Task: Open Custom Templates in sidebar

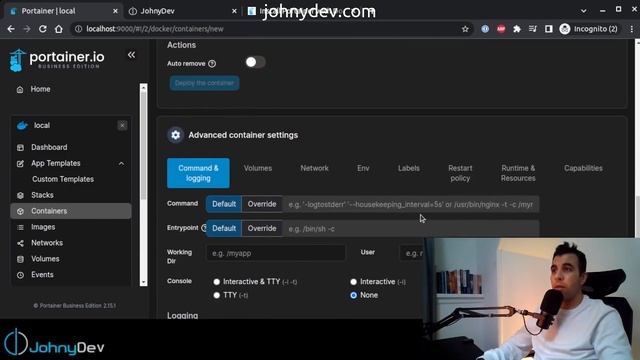Action: click(63, 179)
